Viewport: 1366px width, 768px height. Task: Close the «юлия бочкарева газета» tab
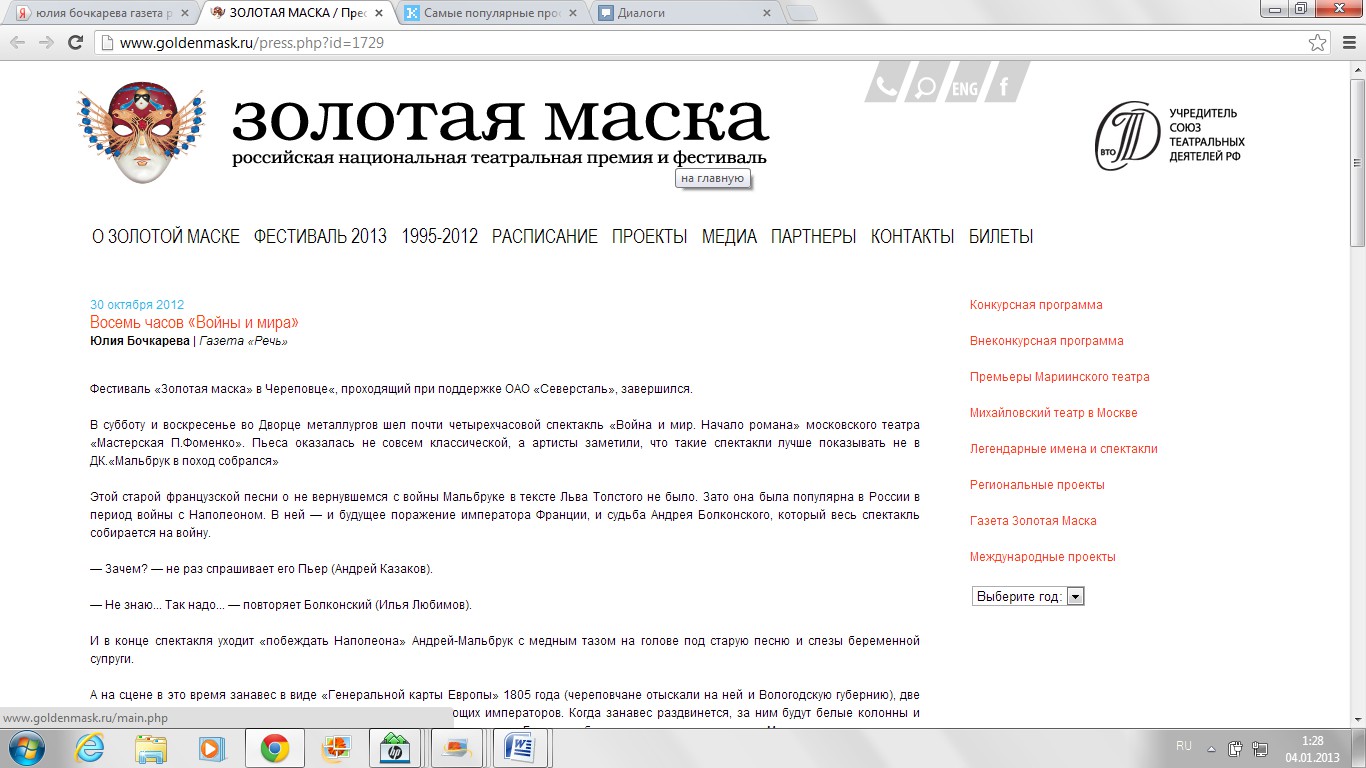point(186,13)
